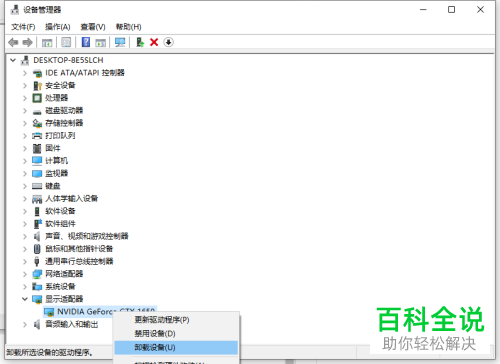Click the action pane toolbar icon

[100, 42]
